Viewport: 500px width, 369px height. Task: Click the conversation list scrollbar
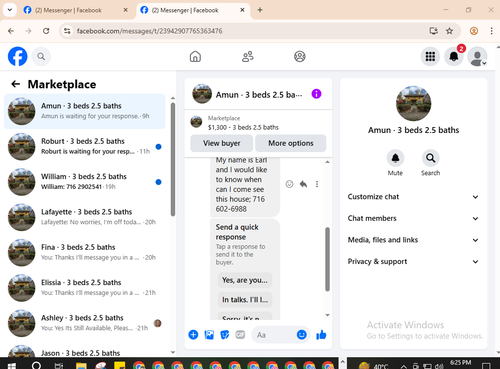pyautogui.click(x=173, y=160)
